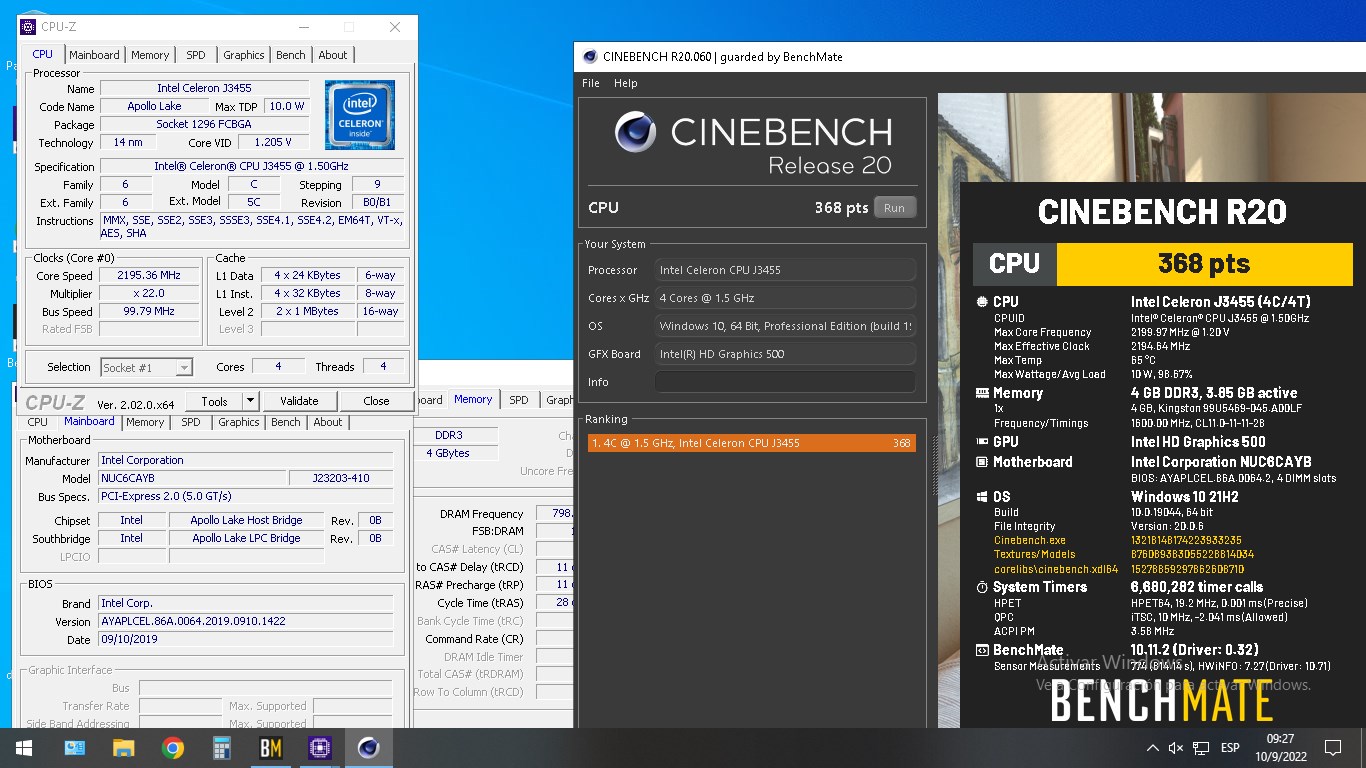Open the Socket #1 selection dropdown

point(147,367)
